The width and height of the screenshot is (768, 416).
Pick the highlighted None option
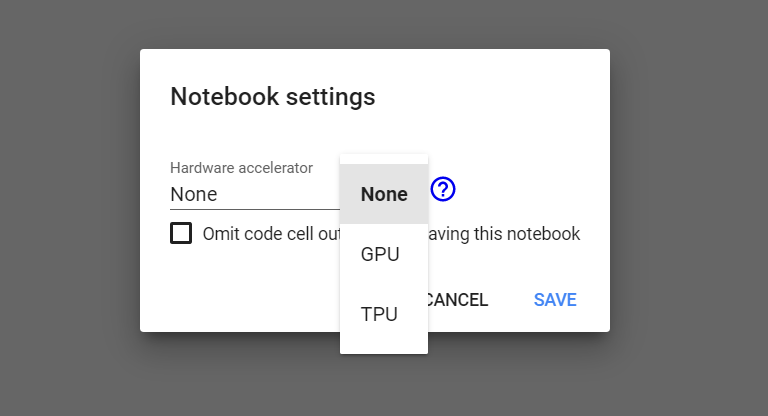384,194
